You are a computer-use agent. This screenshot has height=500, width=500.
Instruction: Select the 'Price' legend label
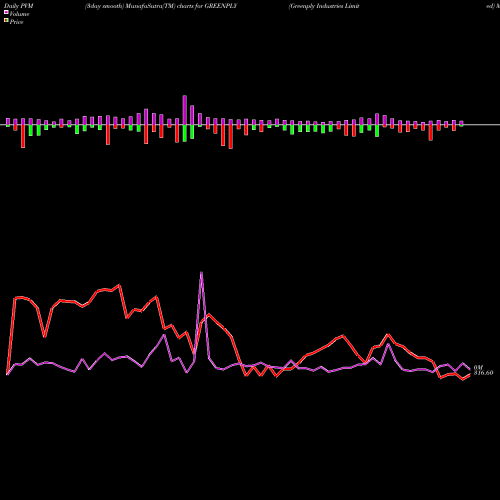point(16,22)
